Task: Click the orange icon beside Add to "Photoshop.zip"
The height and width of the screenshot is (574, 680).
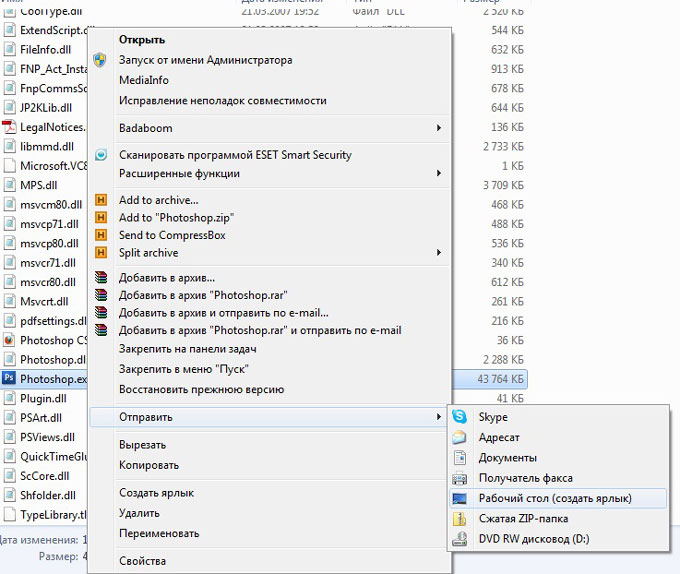Action: (x=101, y=217)
